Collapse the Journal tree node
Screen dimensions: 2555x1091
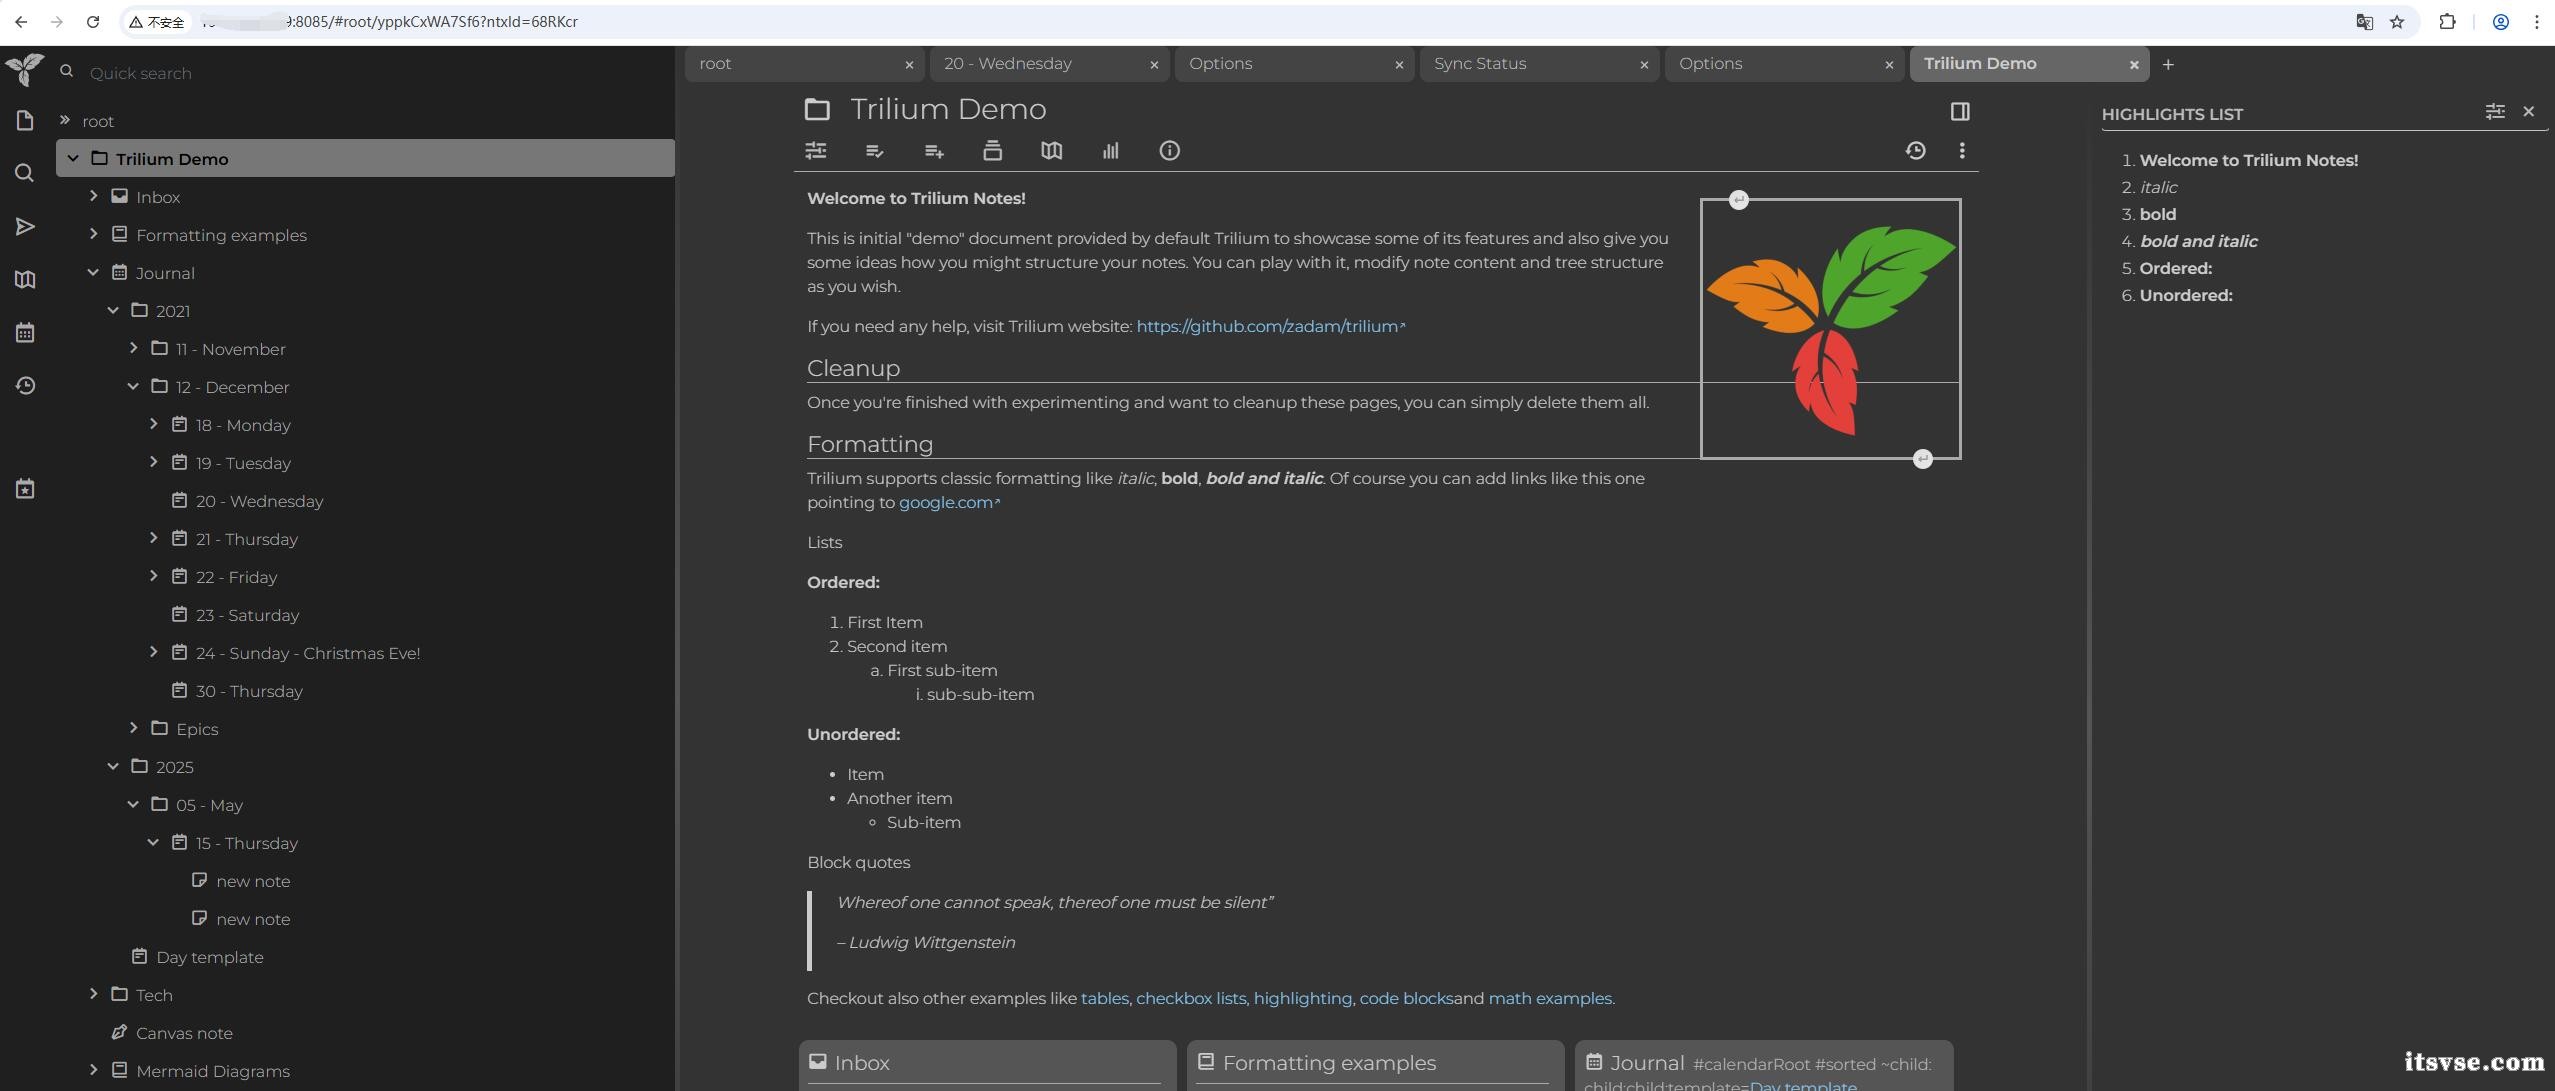click(94, 272)
